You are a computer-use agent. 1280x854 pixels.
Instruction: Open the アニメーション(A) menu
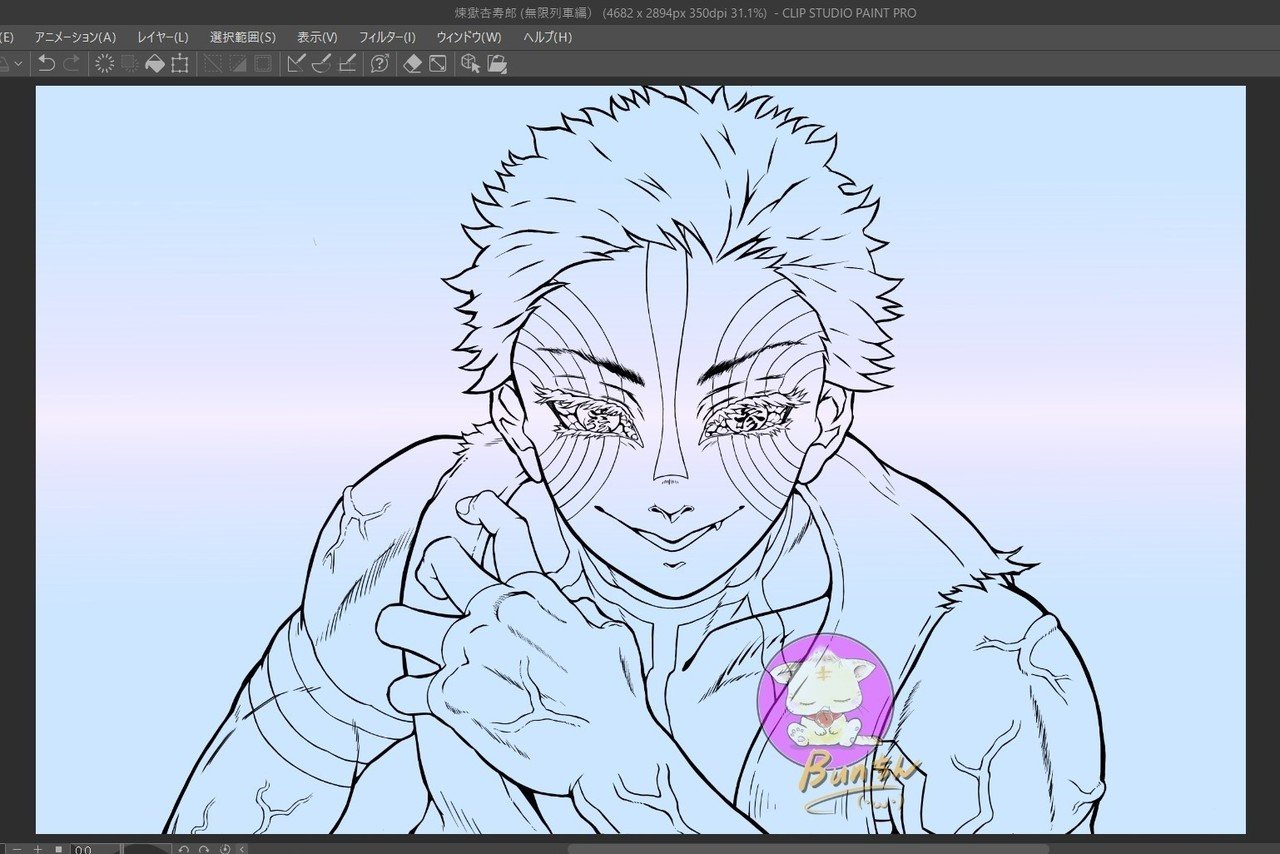(x=75, y=38)
